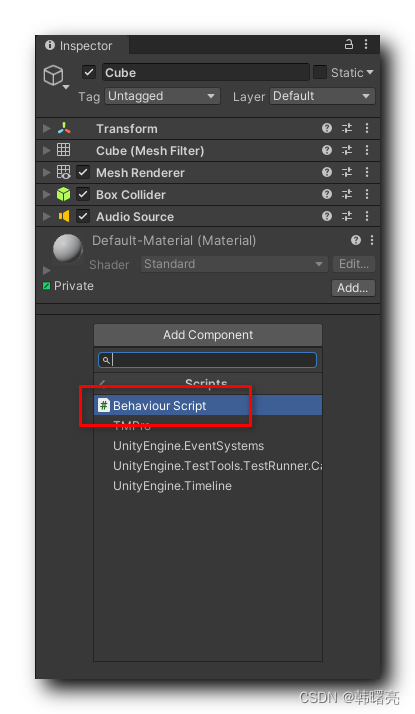415x714 pixels.
Task: Click the Inspector lock icon
Action: coord(348,44)
